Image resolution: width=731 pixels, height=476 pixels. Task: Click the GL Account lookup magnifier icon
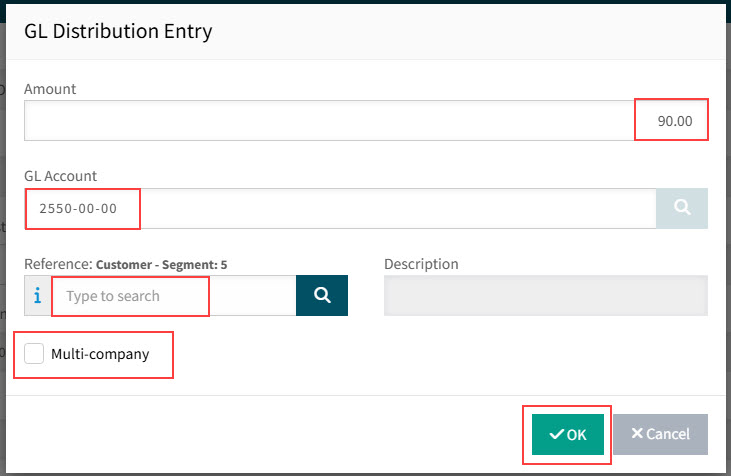point(682,209)
